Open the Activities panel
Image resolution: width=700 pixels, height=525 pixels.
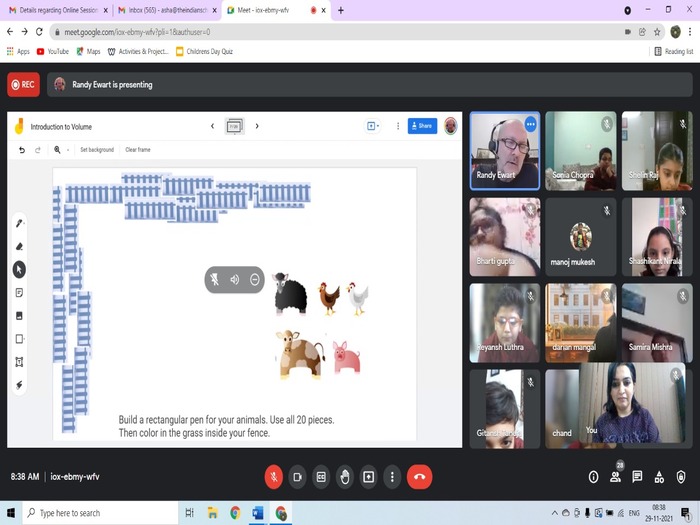coord(659,477)
